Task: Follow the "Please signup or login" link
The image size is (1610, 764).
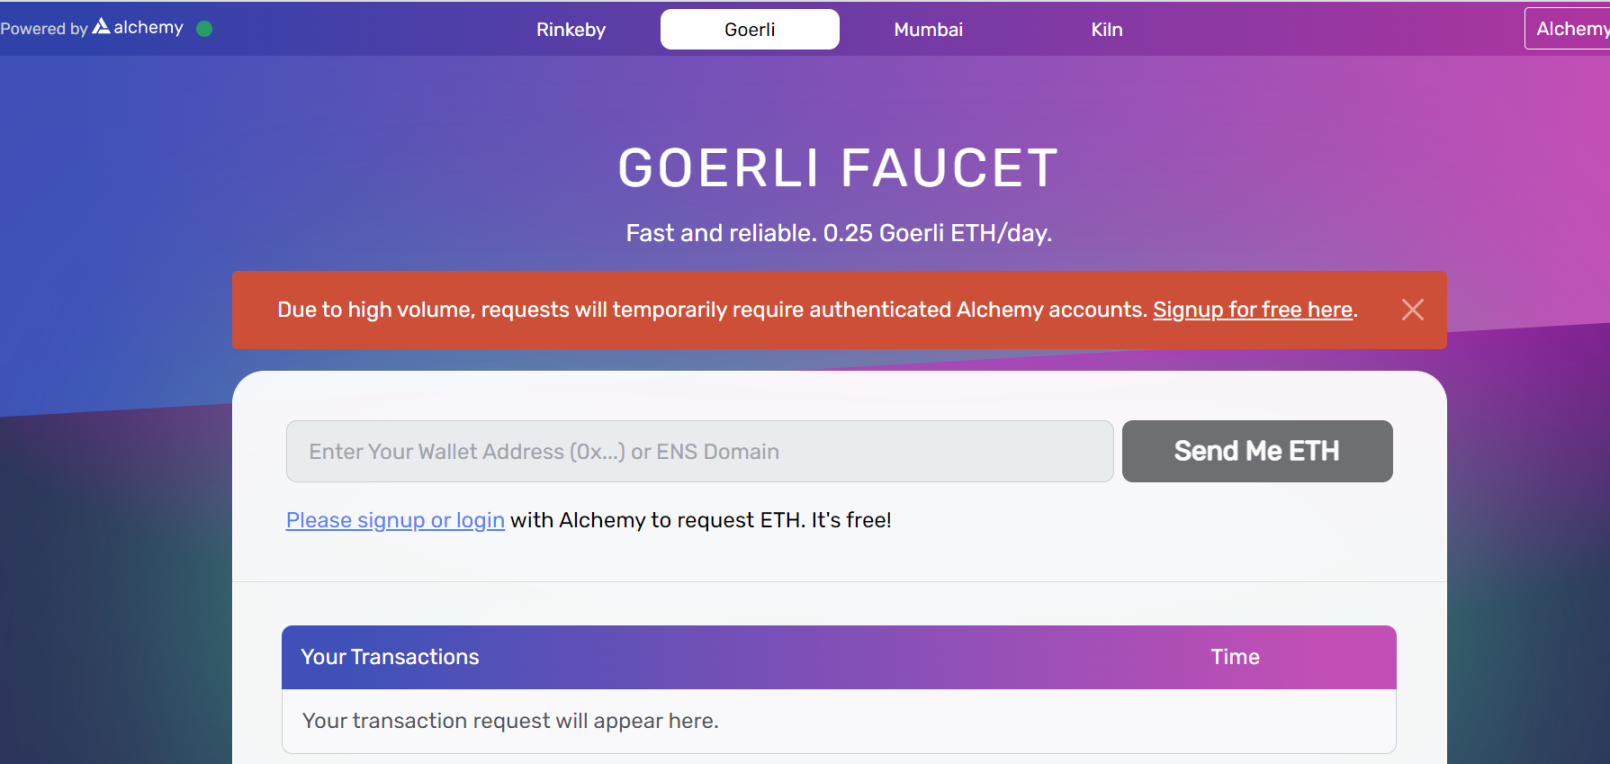Action: tap(395, 520)
